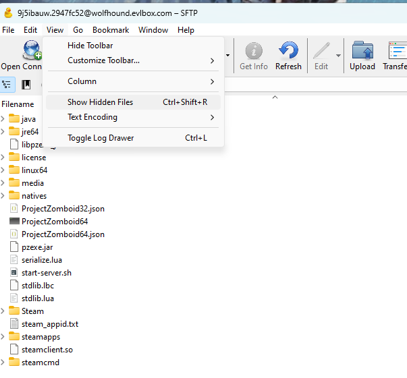Select the natives folder name

point(34,196)
